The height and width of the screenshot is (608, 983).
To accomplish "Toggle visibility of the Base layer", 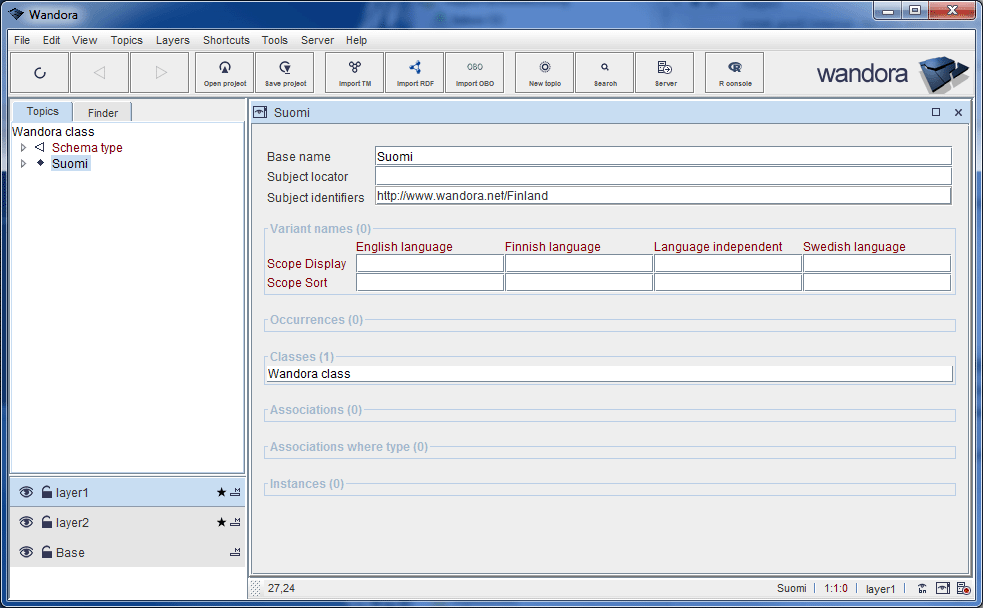I will click(24, 552).
